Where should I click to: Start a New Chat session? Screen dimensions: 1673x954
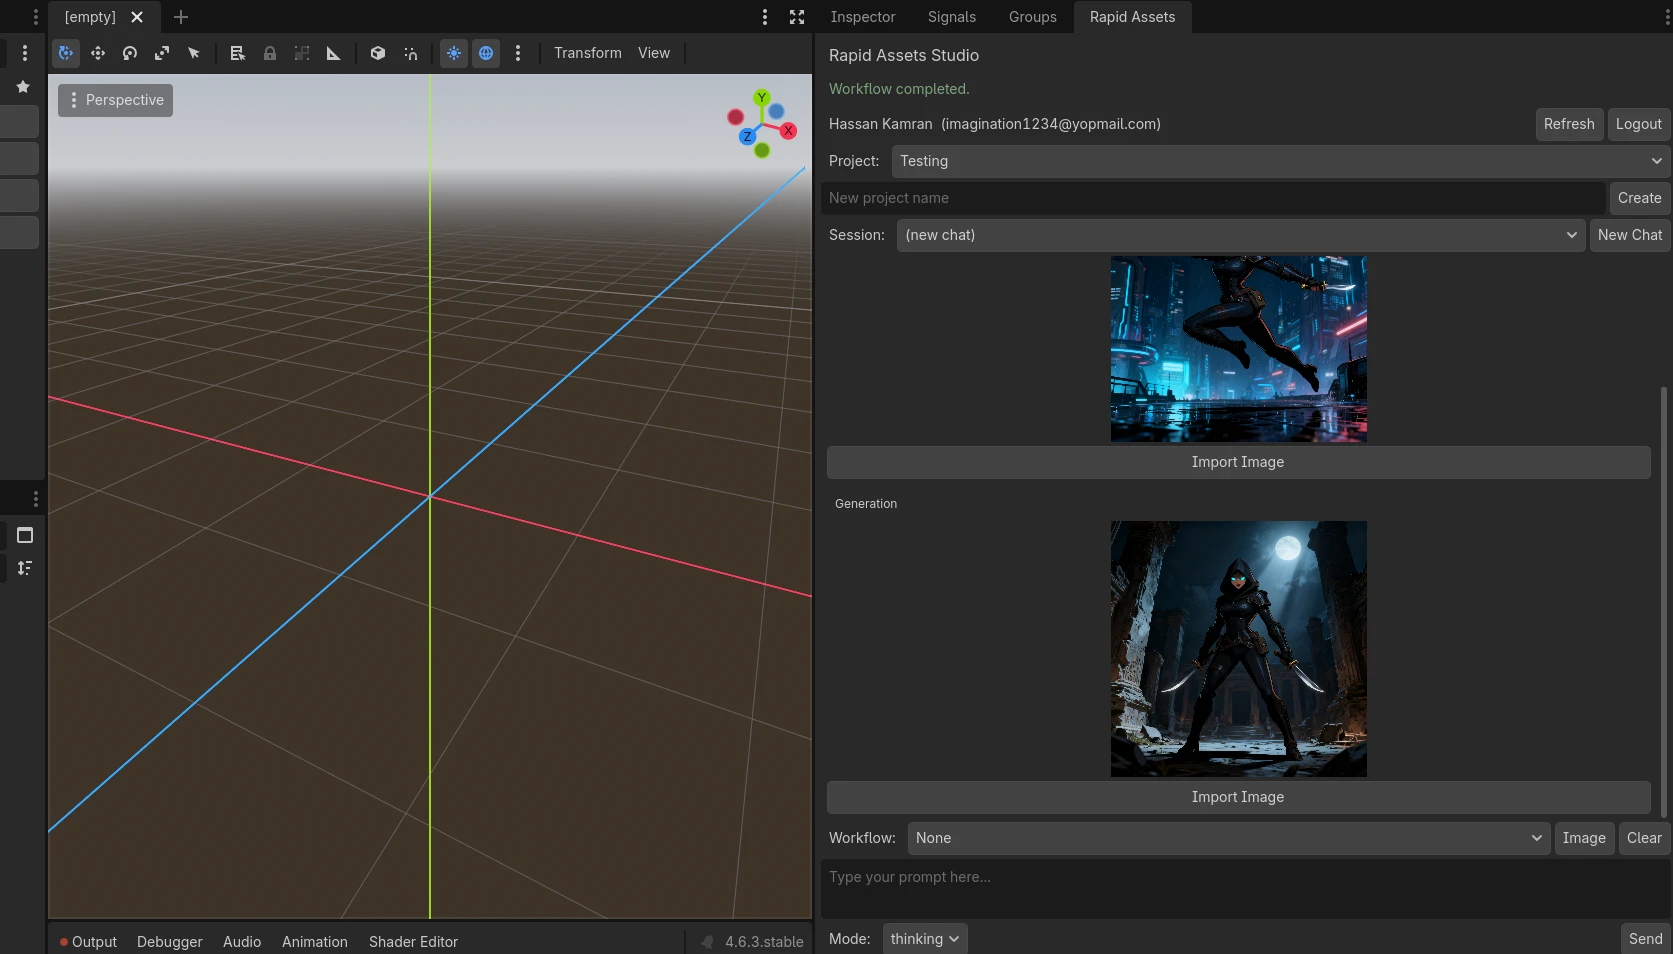[1630, 235]
